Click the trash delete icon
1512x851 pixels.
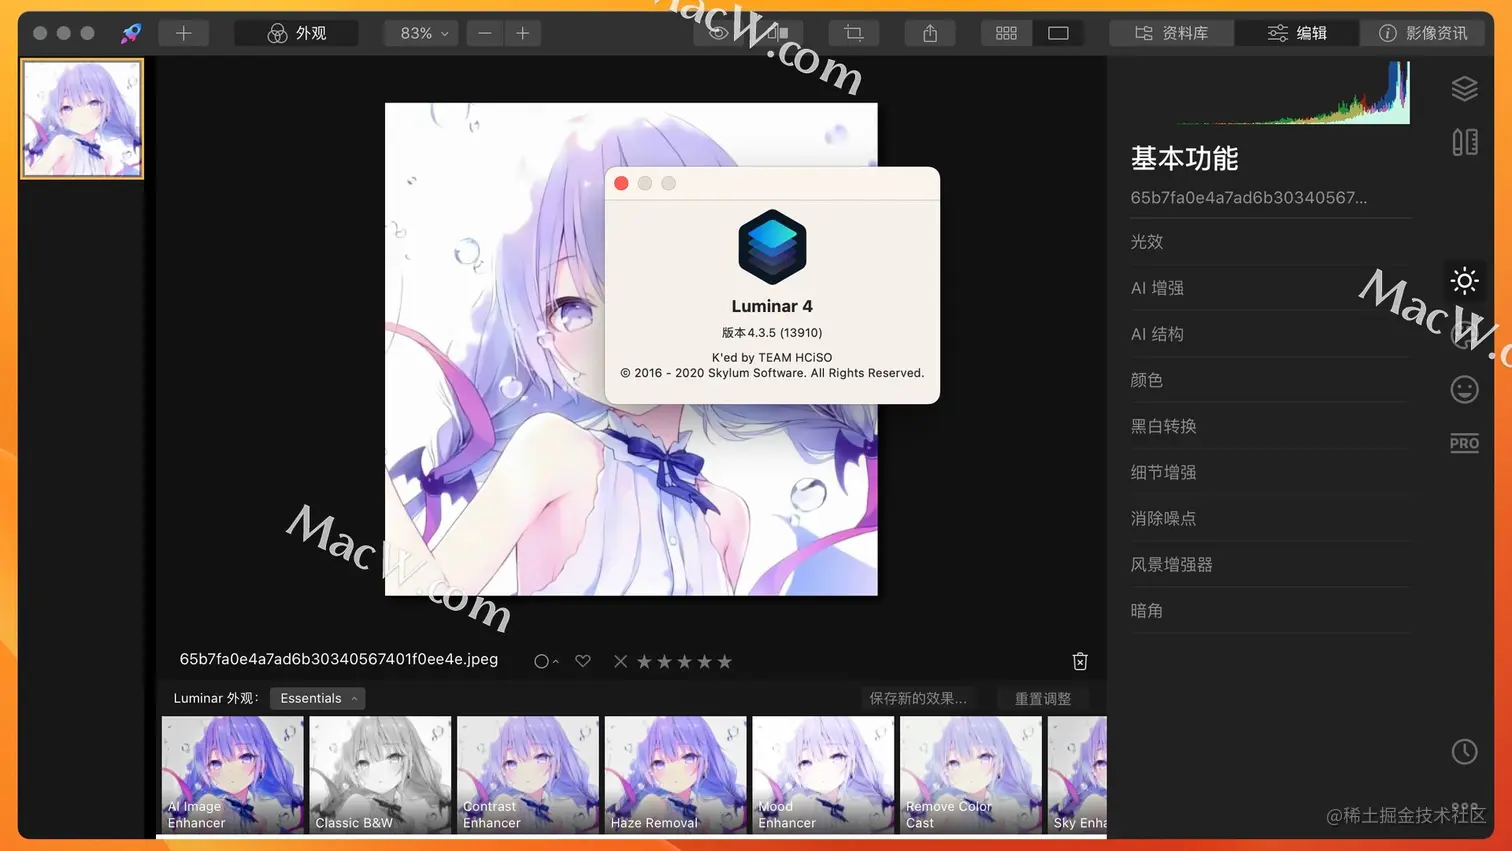1080,661
